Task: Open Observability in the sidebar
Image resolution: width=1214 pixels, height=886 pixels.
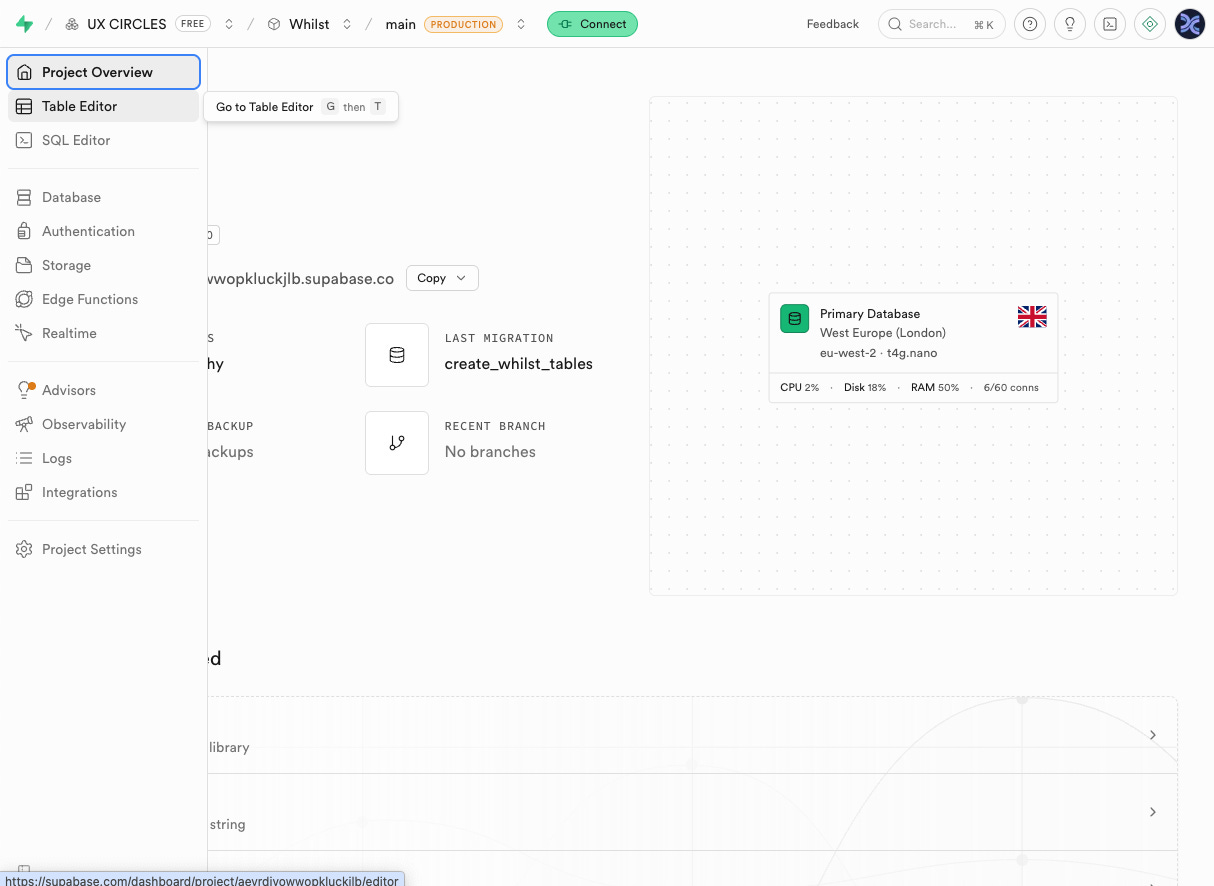Action: (104, 424)
